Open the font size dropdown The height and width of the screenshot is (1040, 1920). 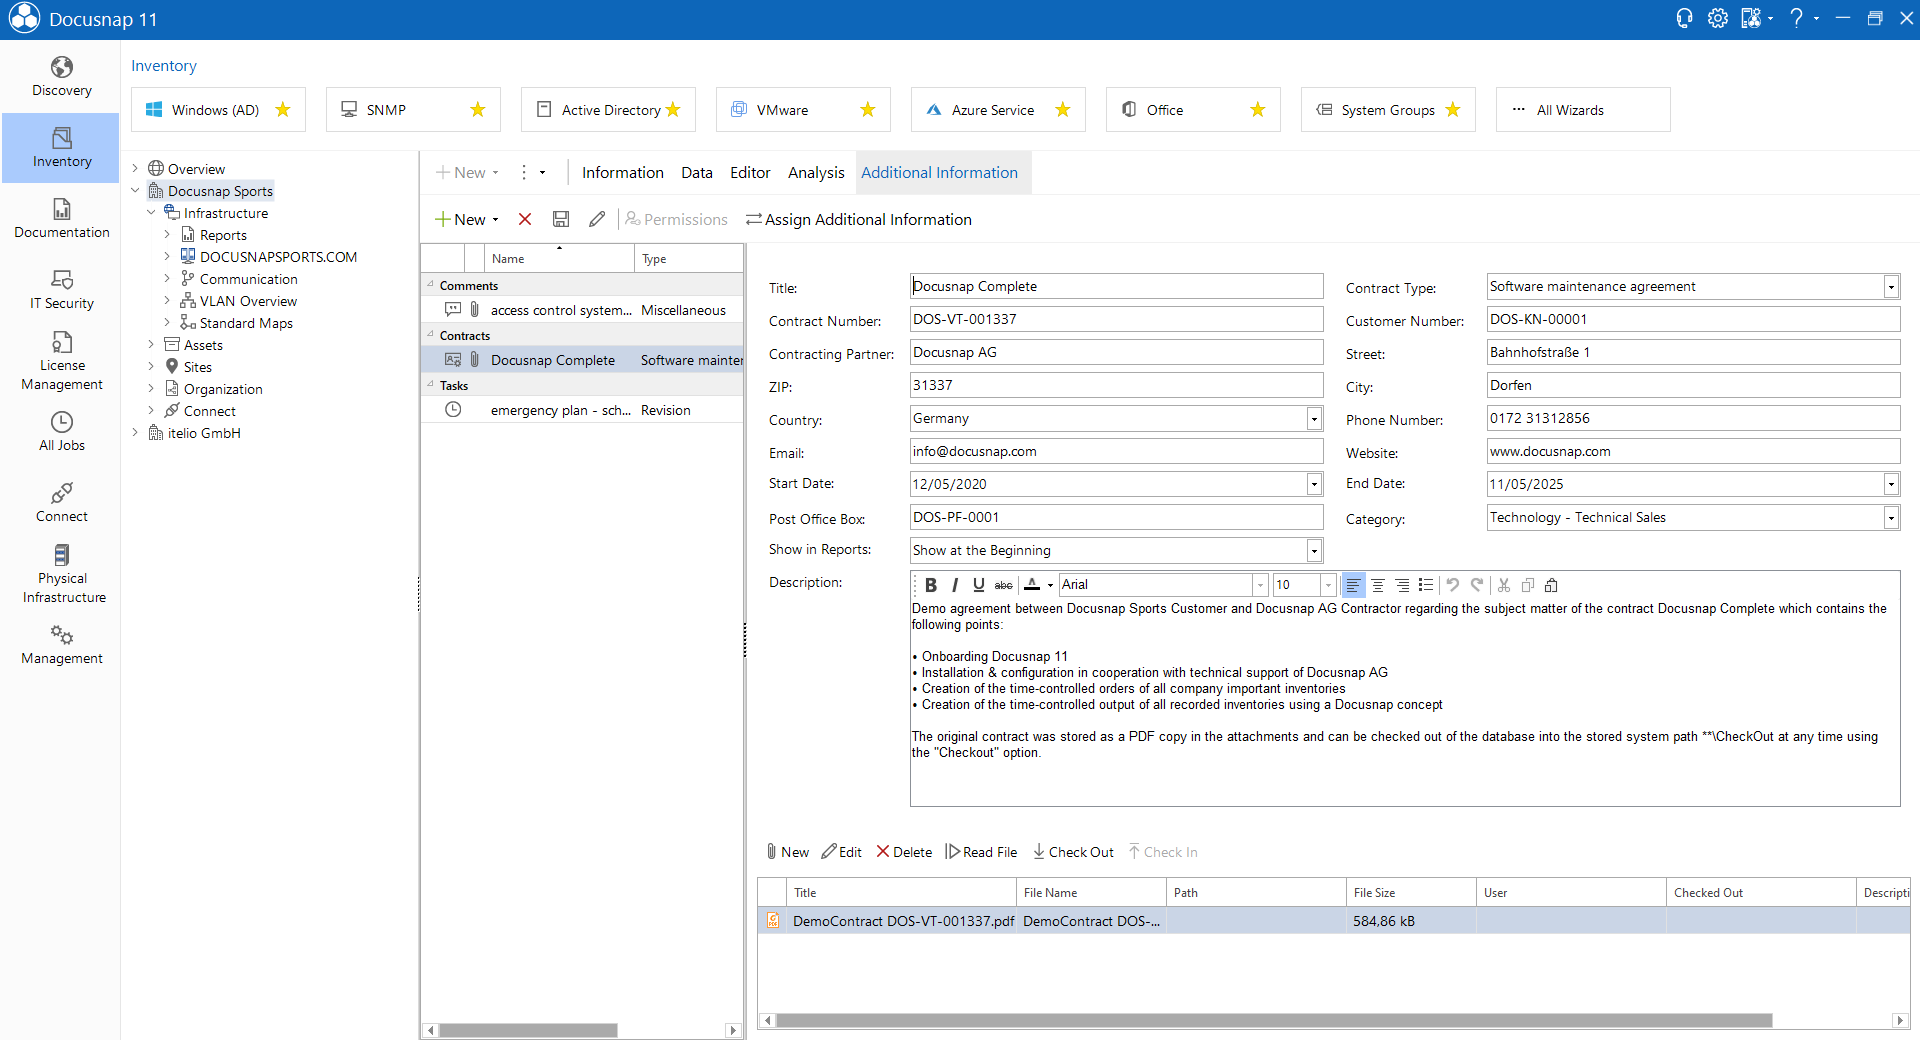click(x=1328, y=585)
